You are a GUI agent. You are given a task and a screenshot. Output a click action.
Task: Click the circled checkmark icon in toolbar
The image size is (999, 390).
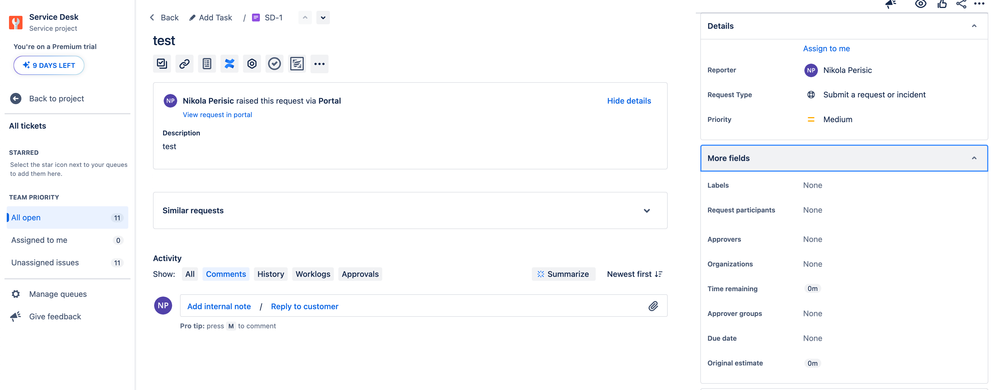tap(274, 64)
